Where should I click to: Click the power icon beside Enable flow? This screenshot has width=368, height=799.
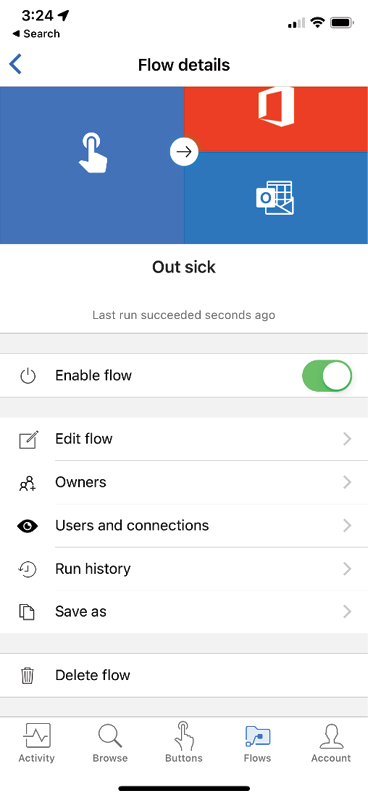pyautogui.click(x=28, y=376)
